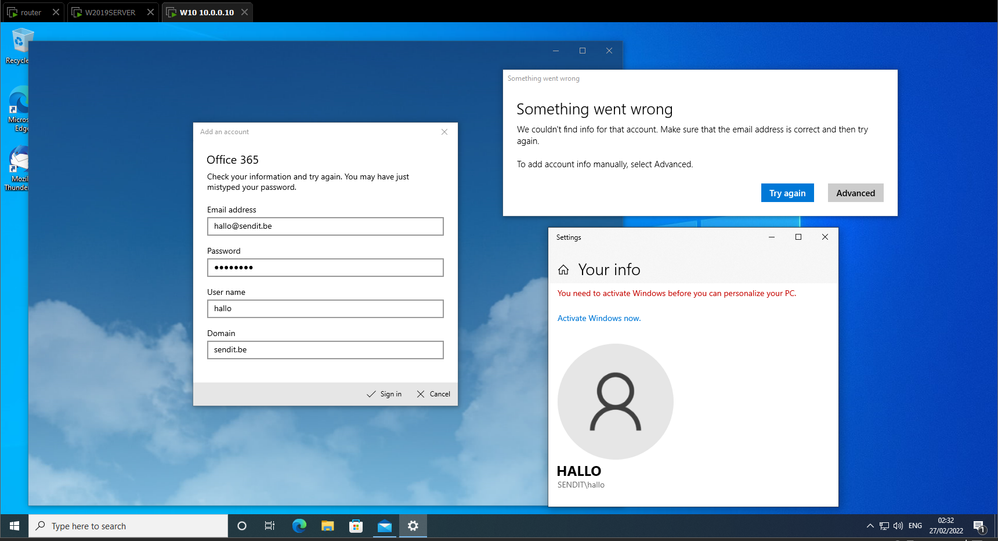Switch to Mail app in the taskbar

(x=384, y=526)
